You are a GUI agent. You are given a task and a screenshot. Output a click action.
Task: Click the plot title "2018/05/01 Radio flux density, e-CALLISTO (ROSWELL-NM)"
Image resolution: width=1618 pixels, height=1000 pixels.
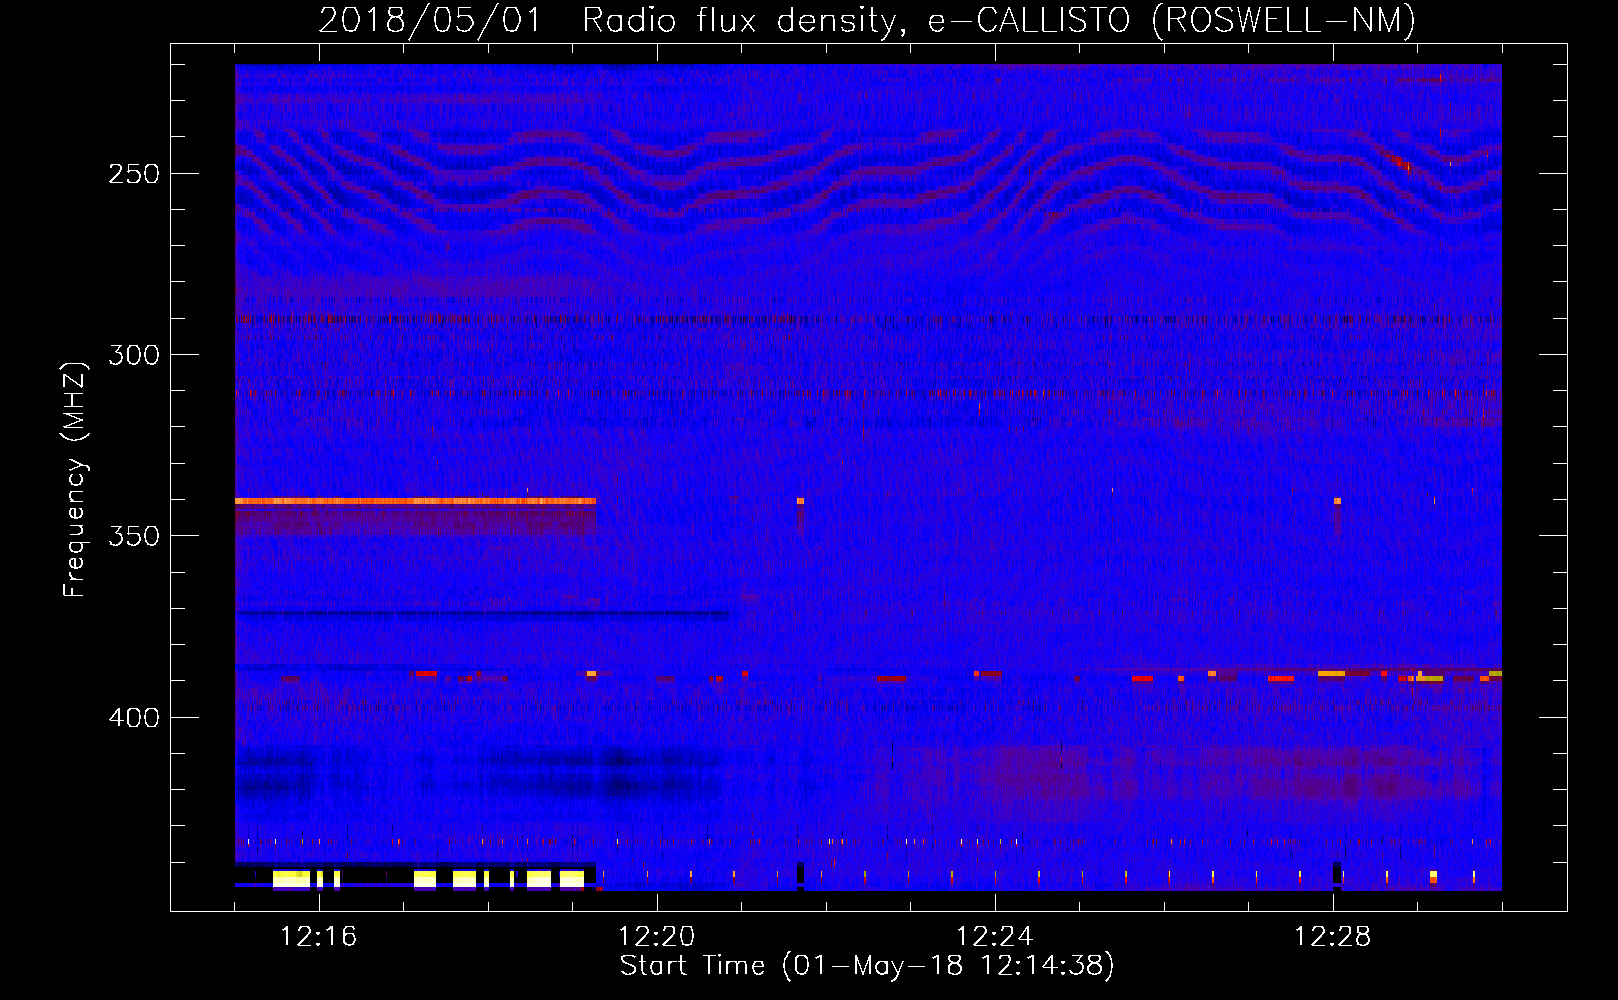click(867, 20)
